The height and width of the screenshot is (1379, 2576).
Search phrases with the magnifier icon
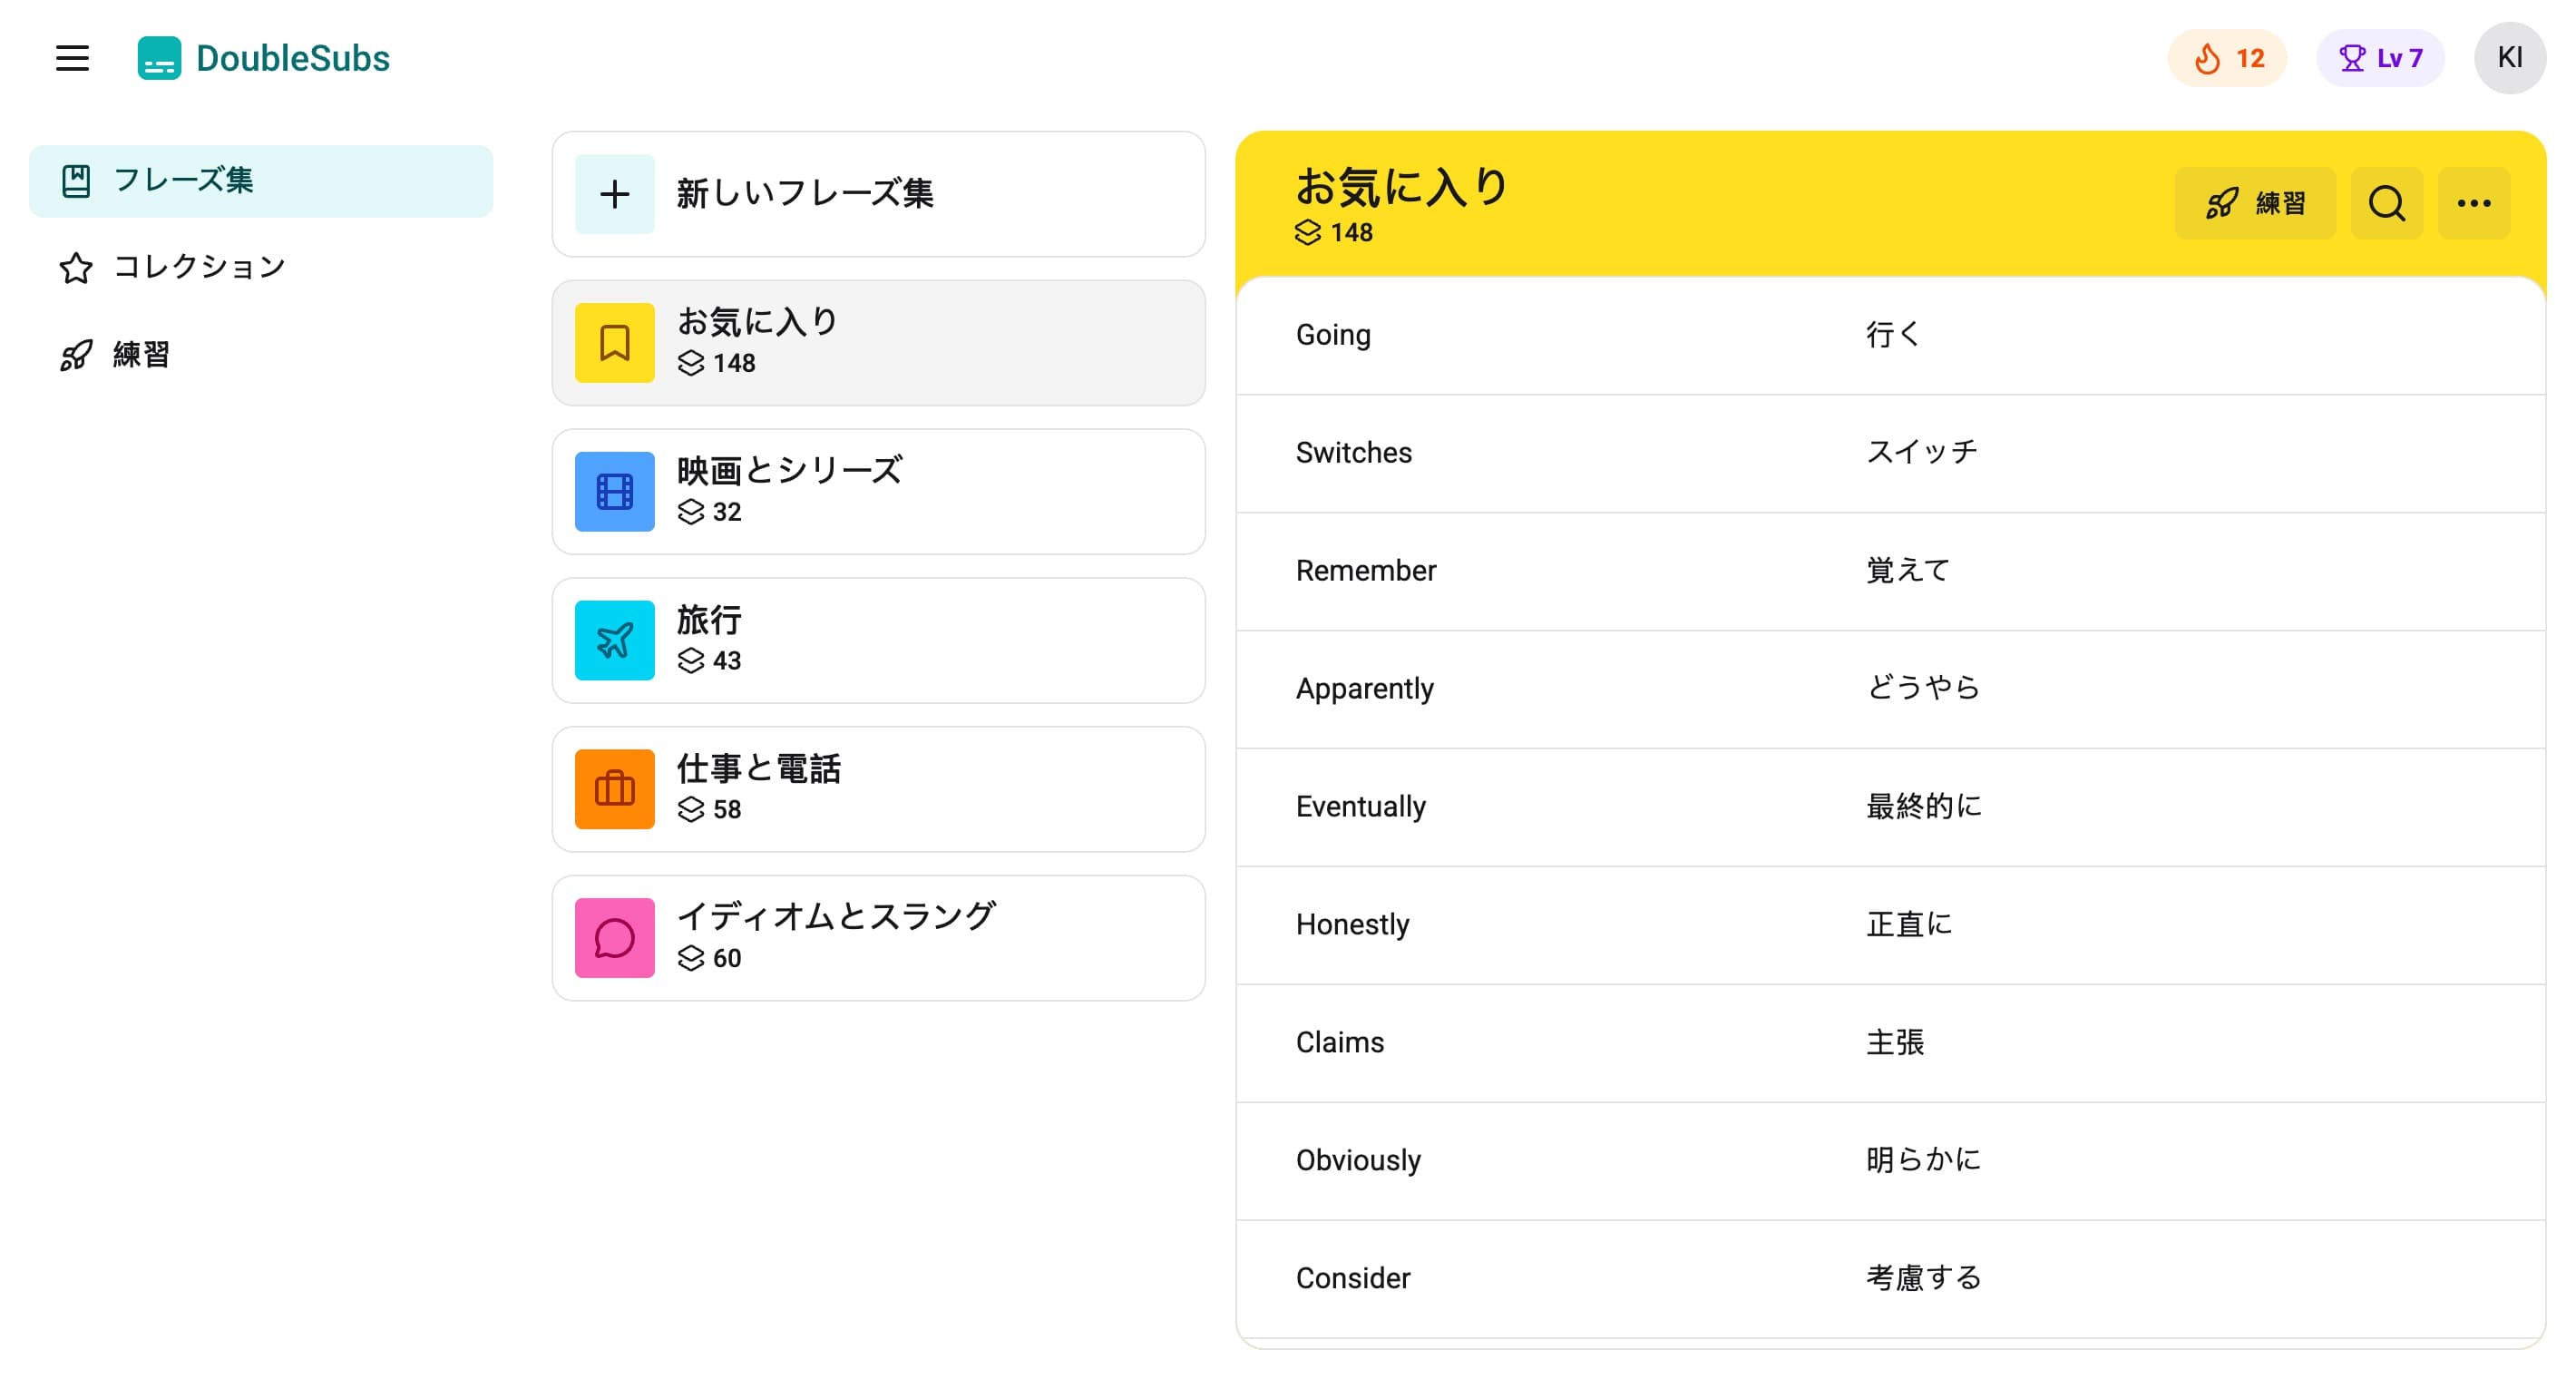coord(2386,203)
